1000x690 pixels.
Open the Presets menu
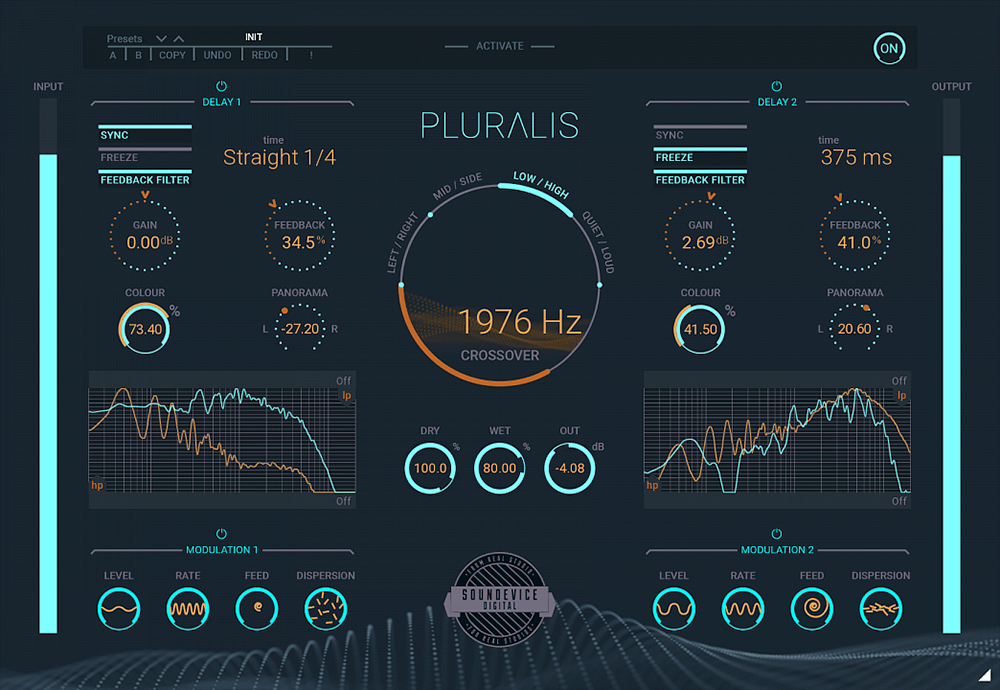[124, 39]
